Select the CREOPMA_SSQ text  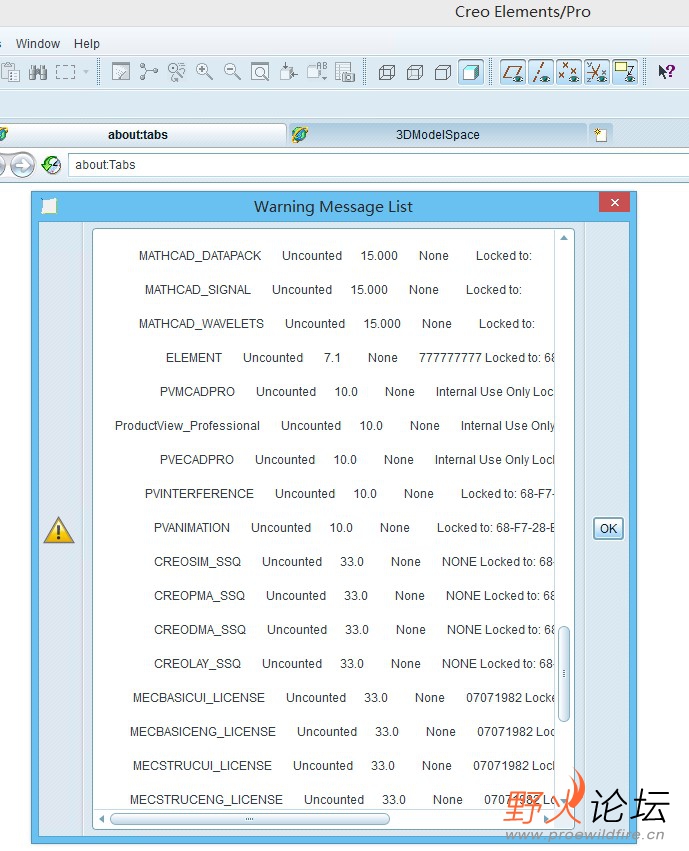(199, 596)
